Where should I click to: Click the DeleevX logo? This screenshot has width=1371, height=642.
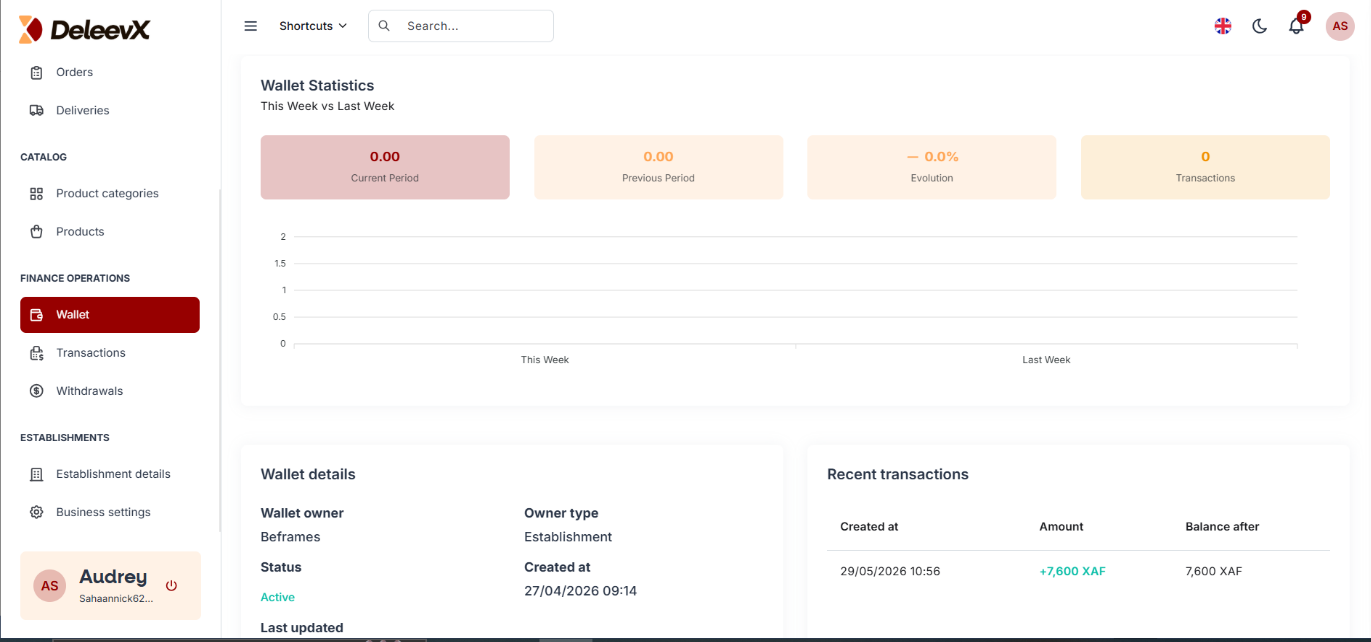[84, 29]
